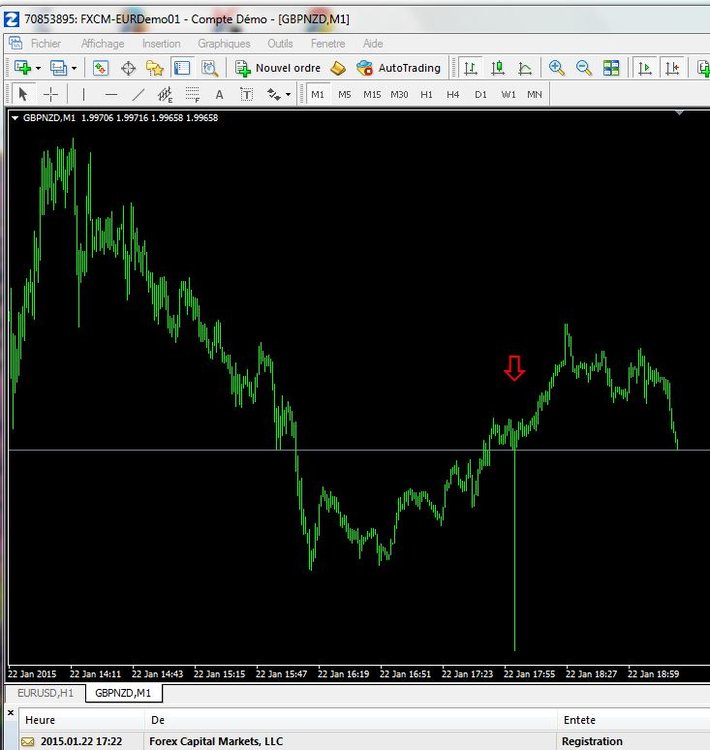
Task: Switch to H1 timeframe
Action: [426, 94]
